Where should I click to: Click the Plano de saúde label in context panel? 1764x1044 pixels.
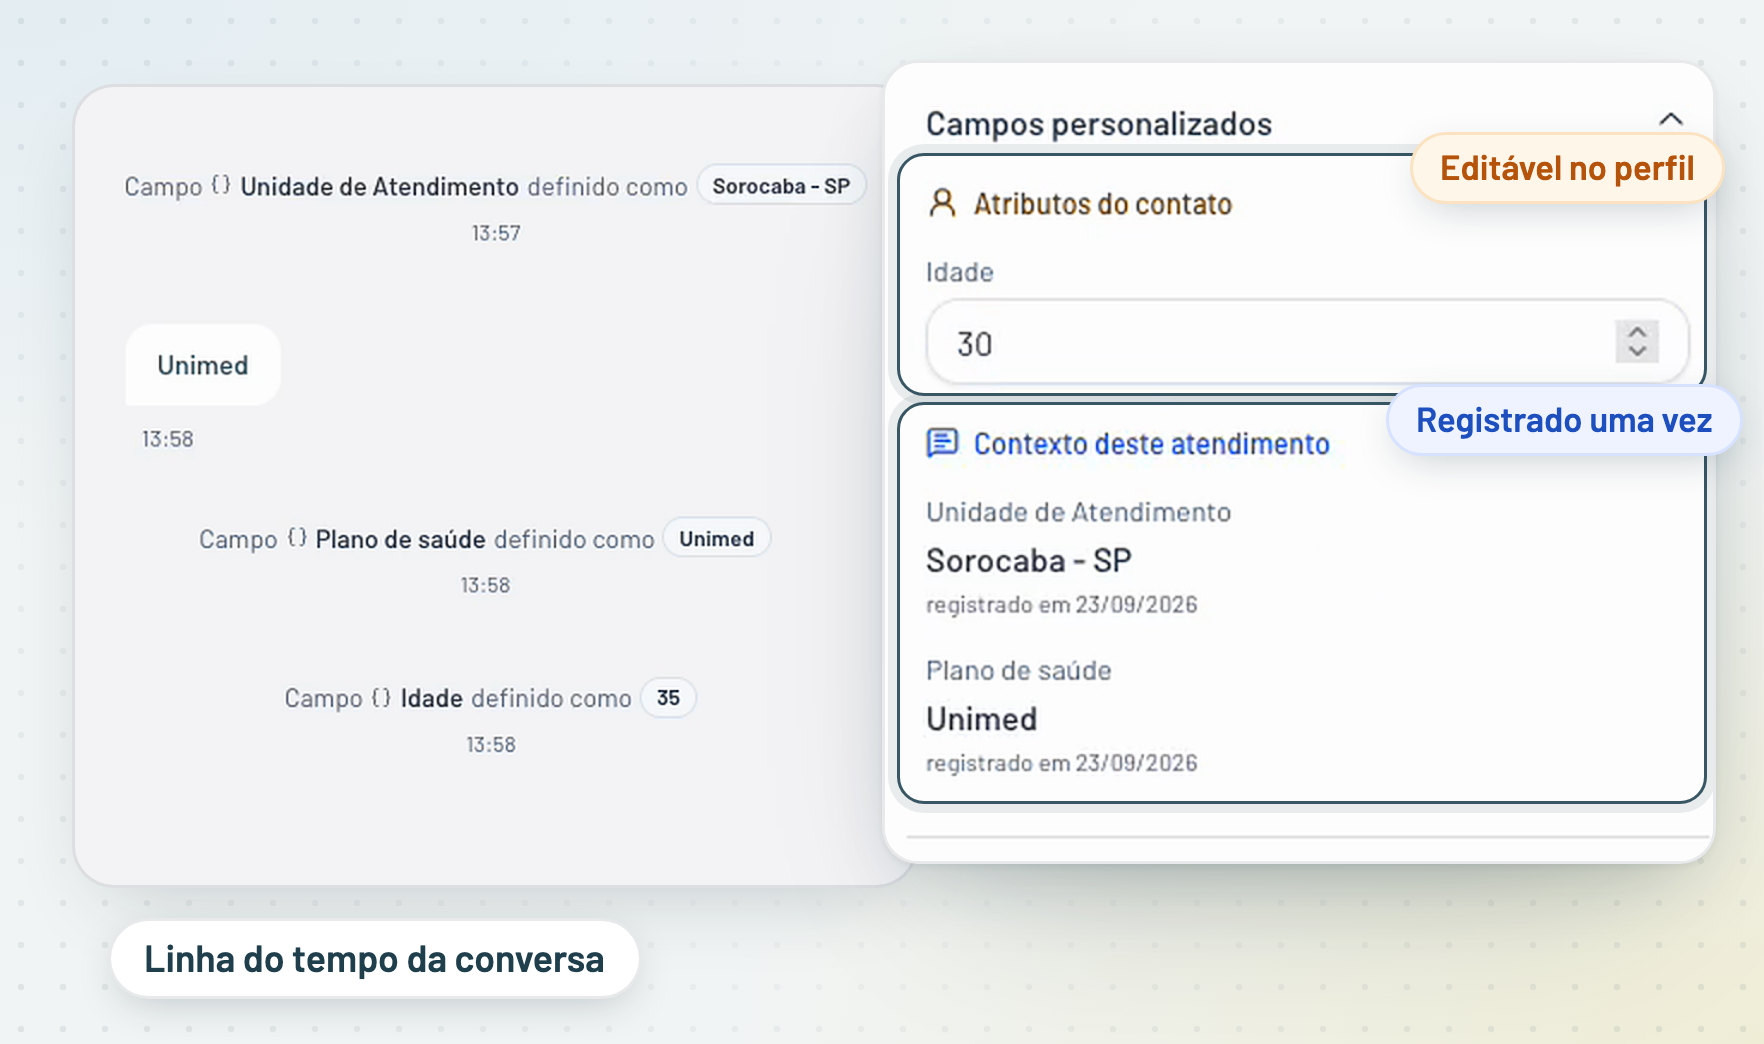pyautogui.click(x=1019, y=670)
